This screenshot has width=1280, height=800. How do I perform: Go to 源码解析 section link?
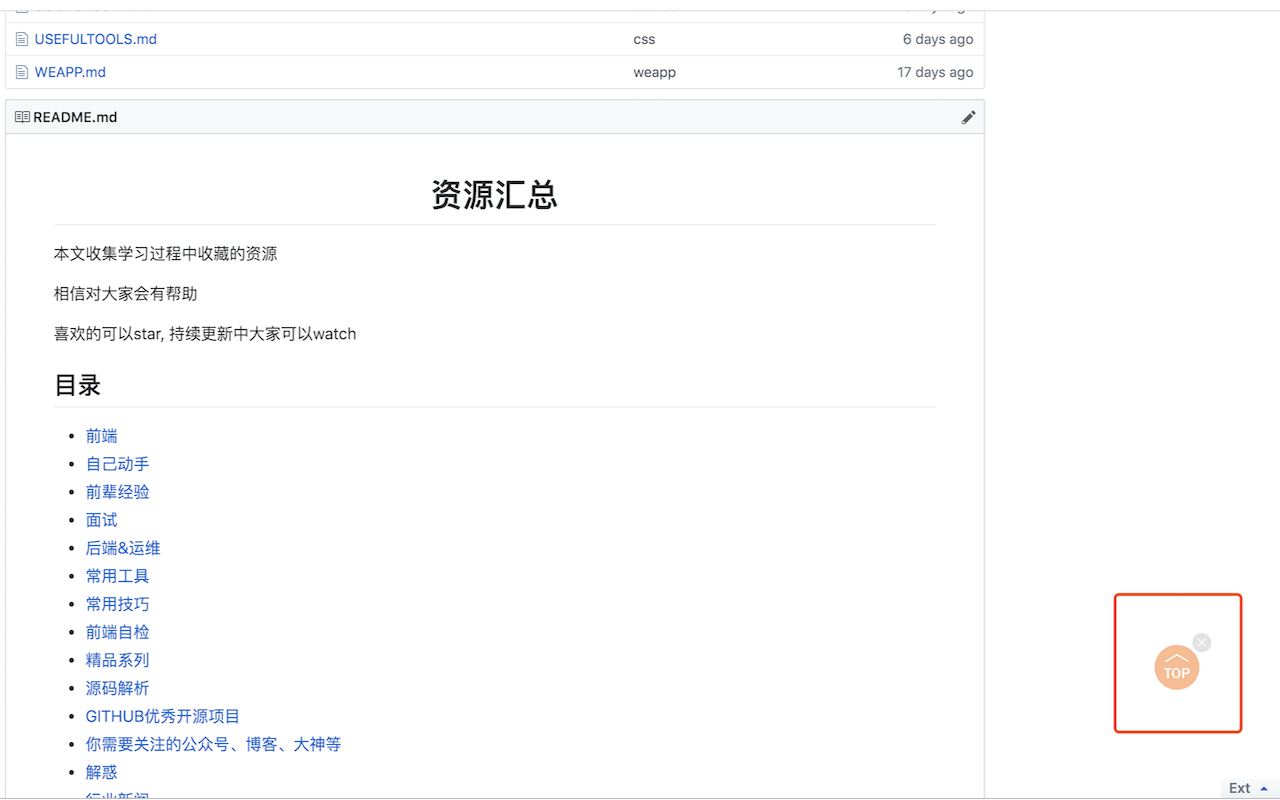pyautogui.click(x=118, y=688)
